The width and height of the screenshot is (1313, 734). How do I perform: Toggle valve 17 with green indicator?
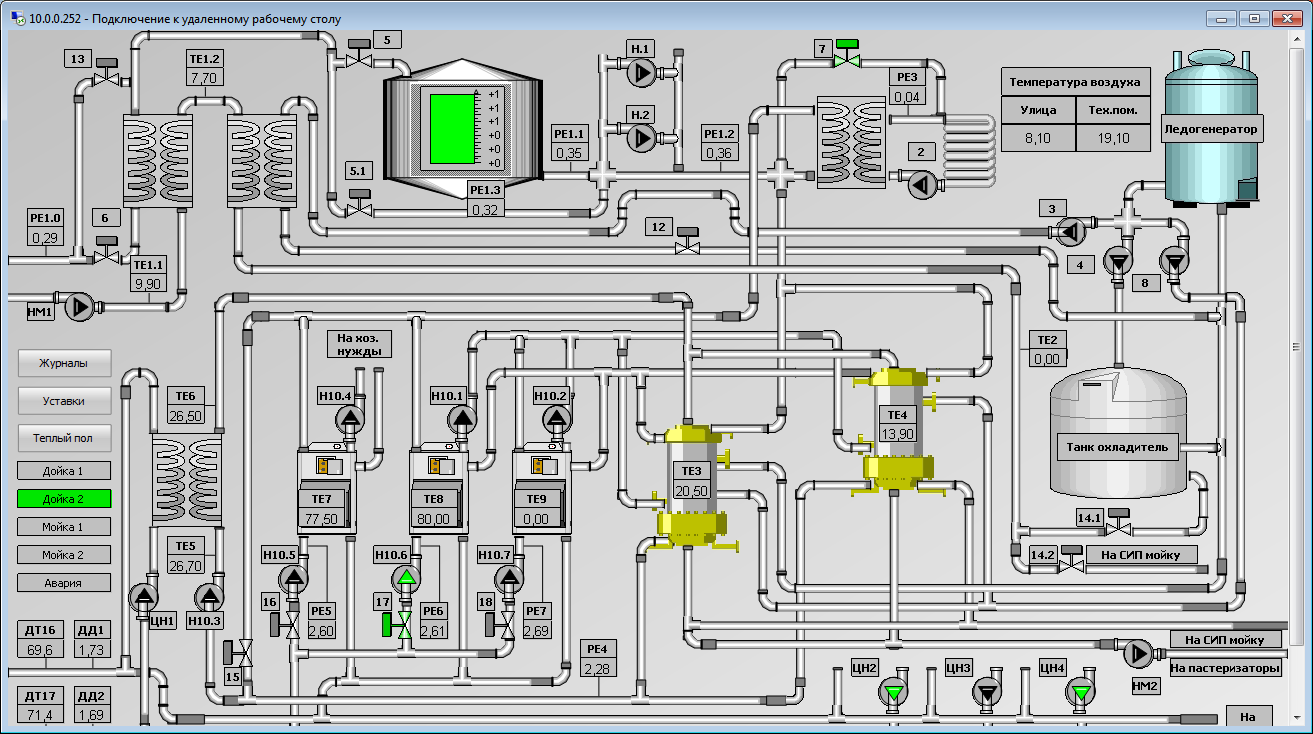click(405, 626)
